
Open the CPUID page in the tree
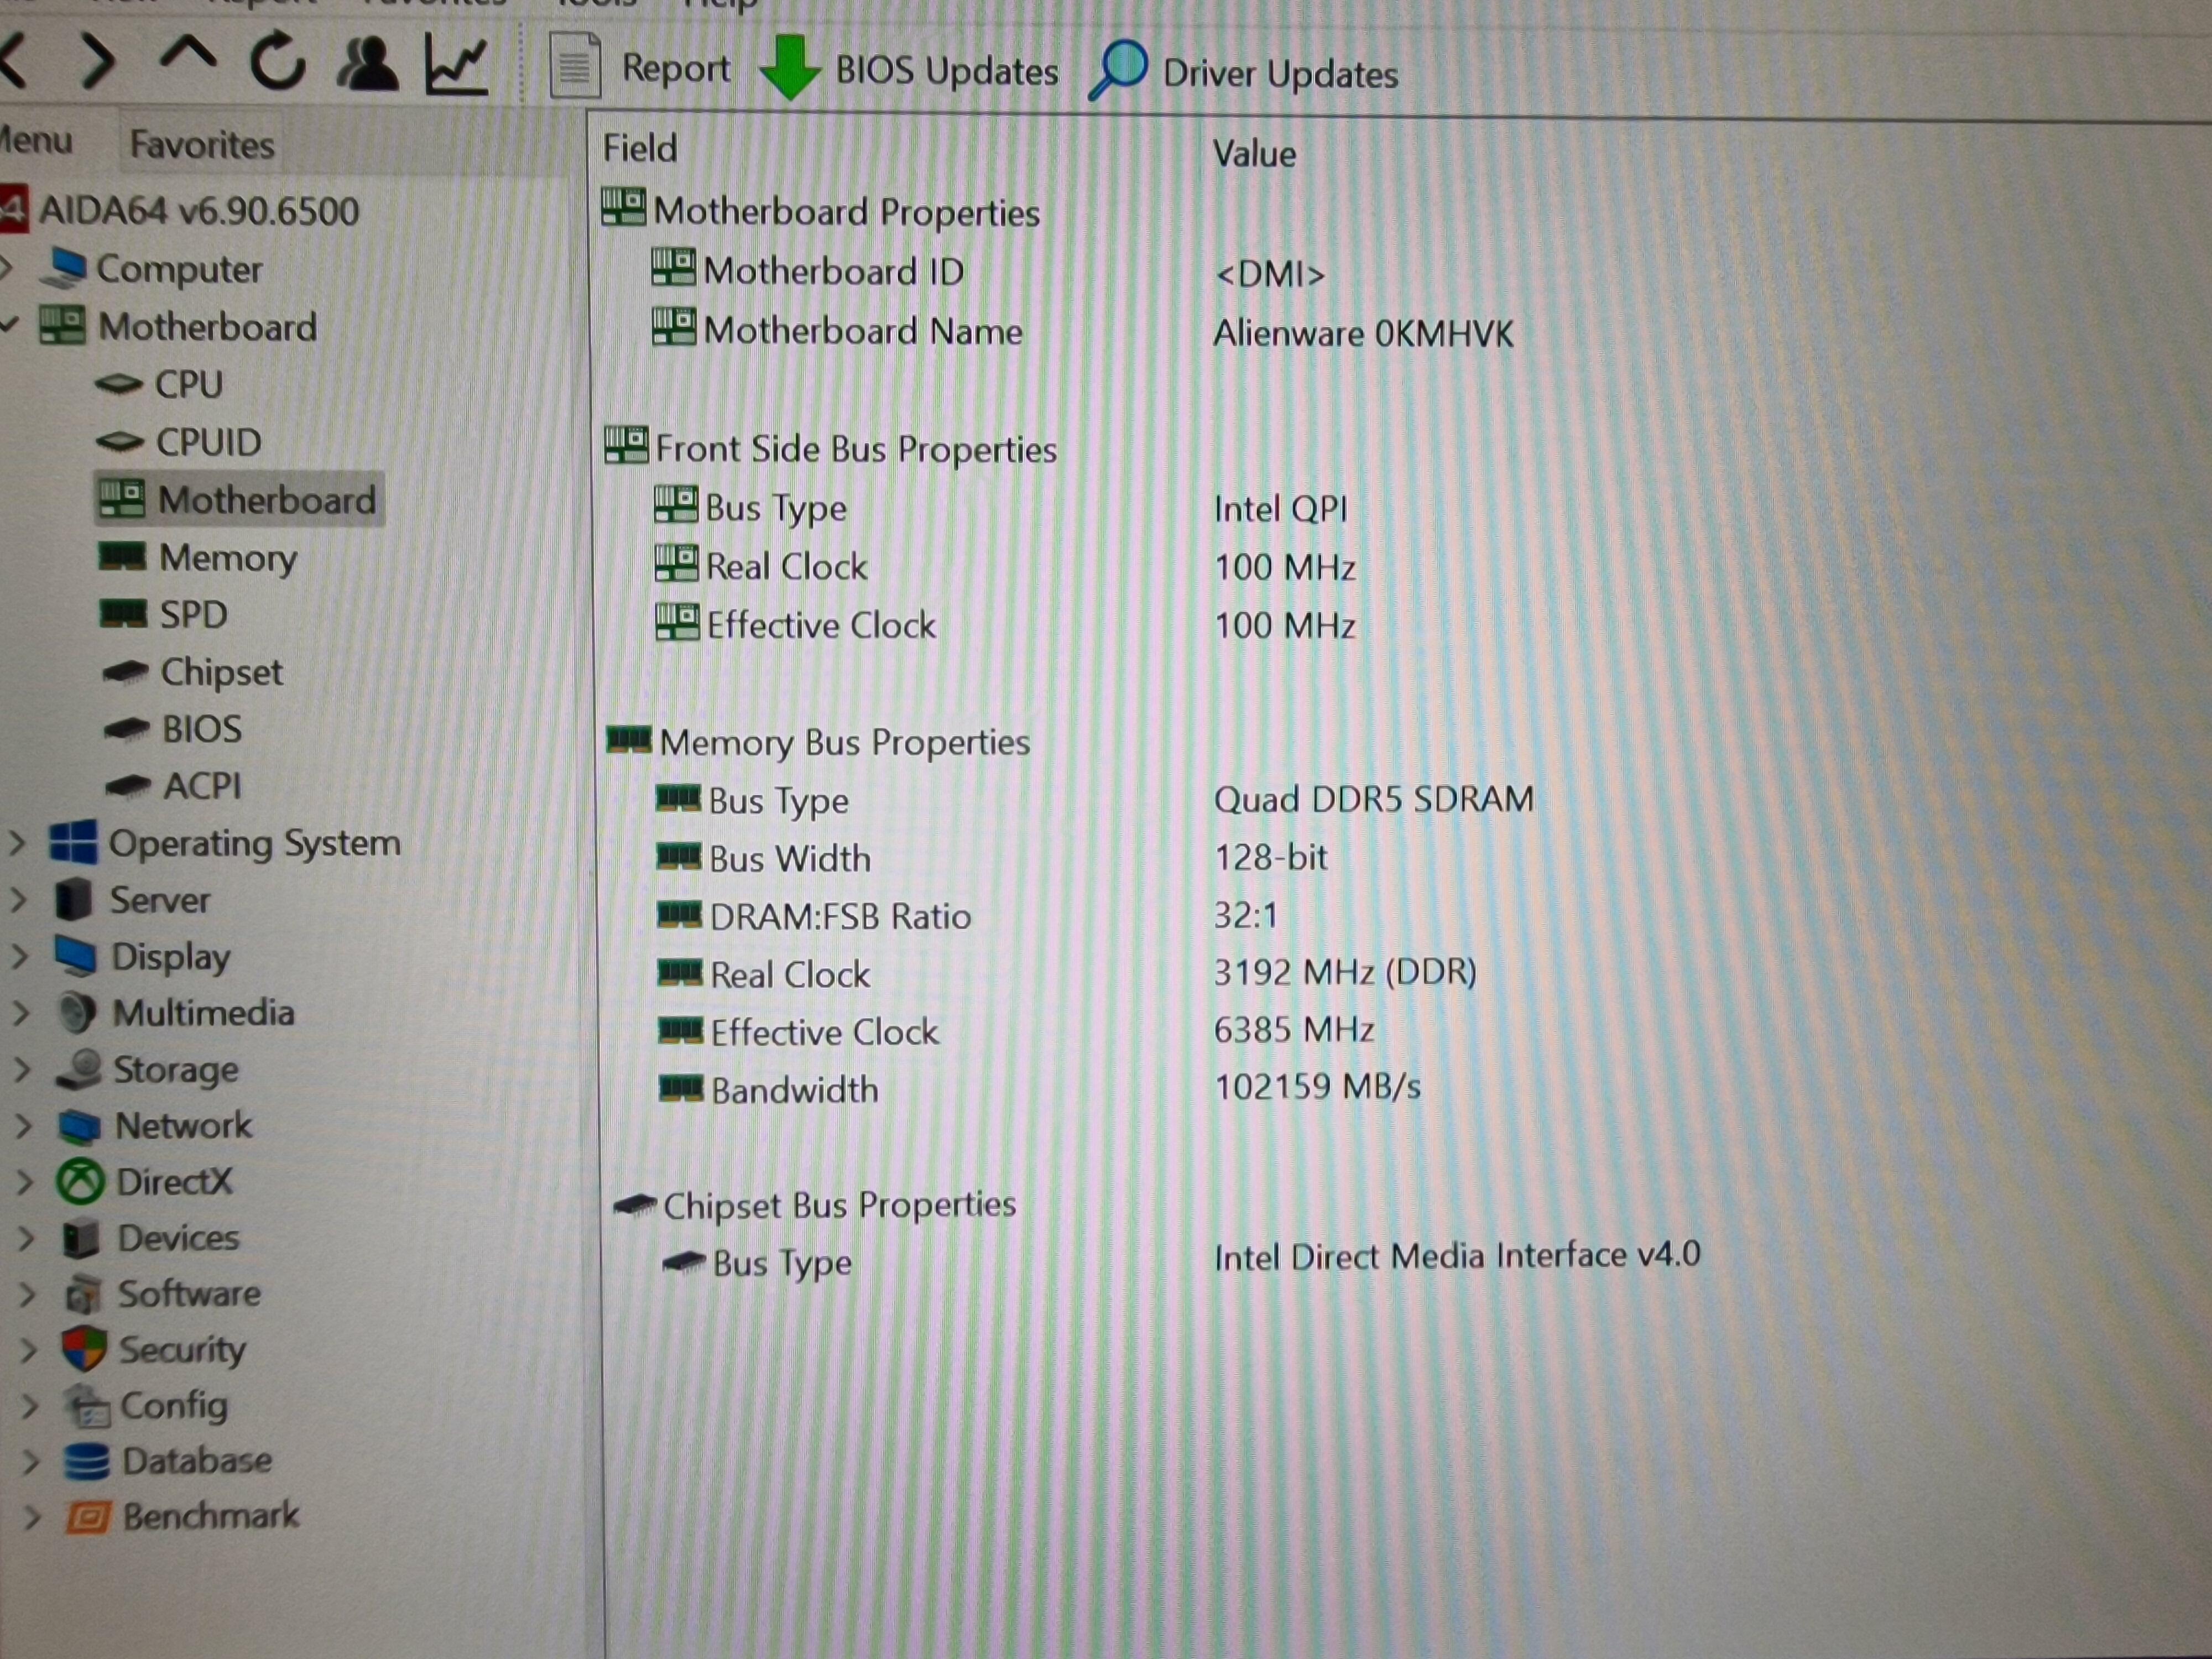(208, 442)
